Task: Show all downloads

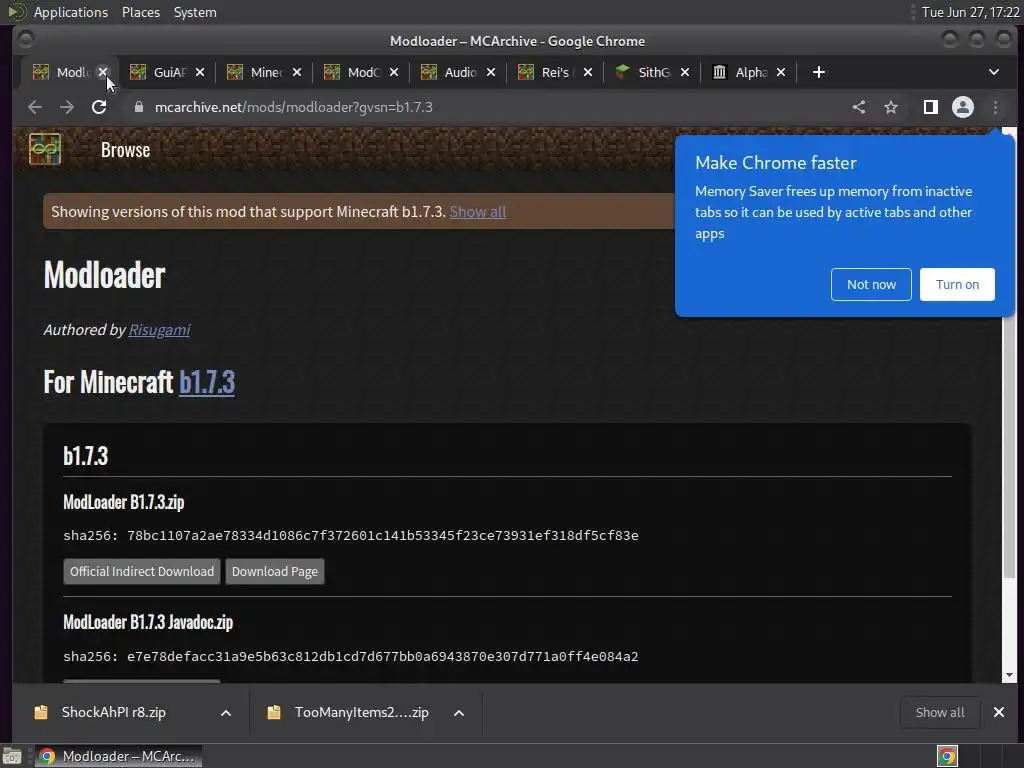Action: [940, 712]
